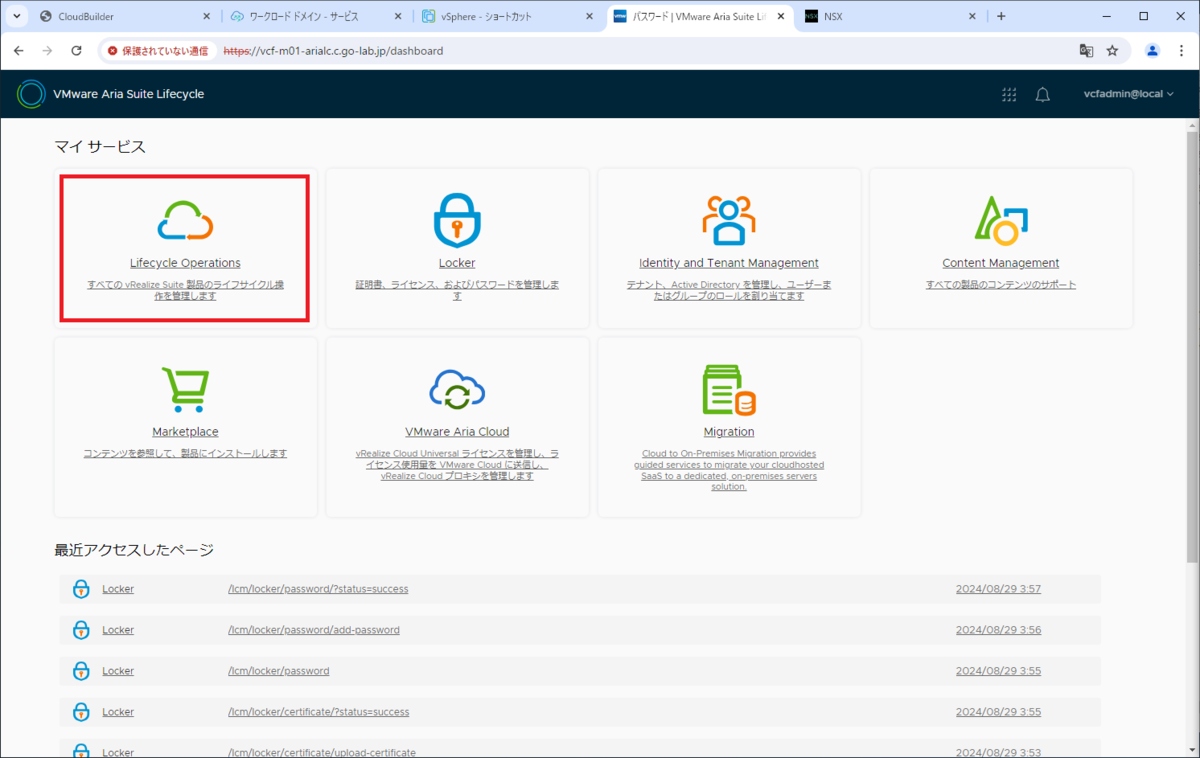
Task: Click the VMware Aria Cloud sync icon
Action: (x=457, y=390)
